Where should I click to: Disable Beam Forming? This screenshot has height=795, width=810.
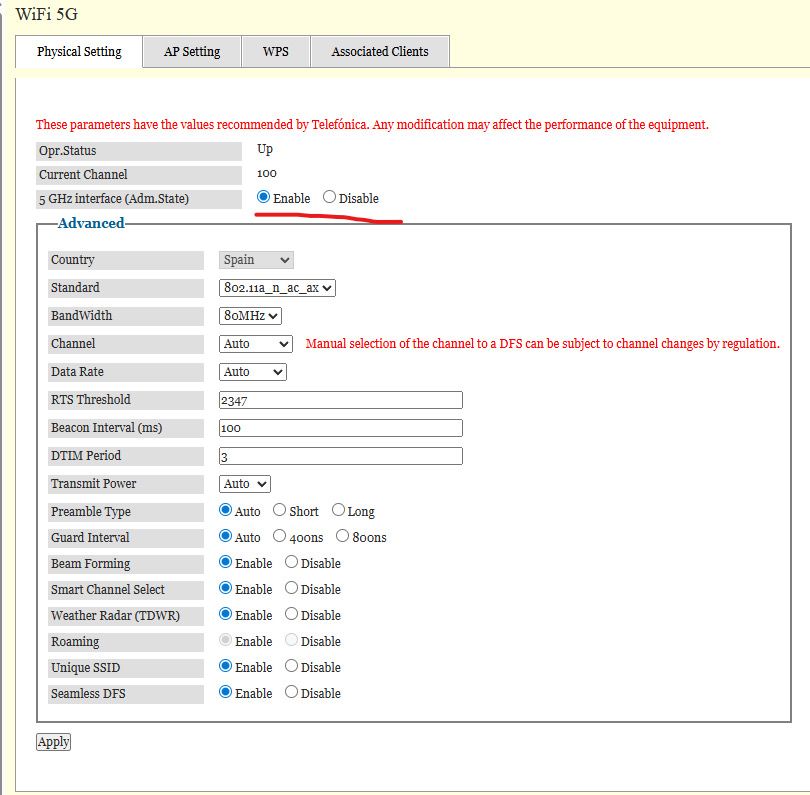[292, 563]
